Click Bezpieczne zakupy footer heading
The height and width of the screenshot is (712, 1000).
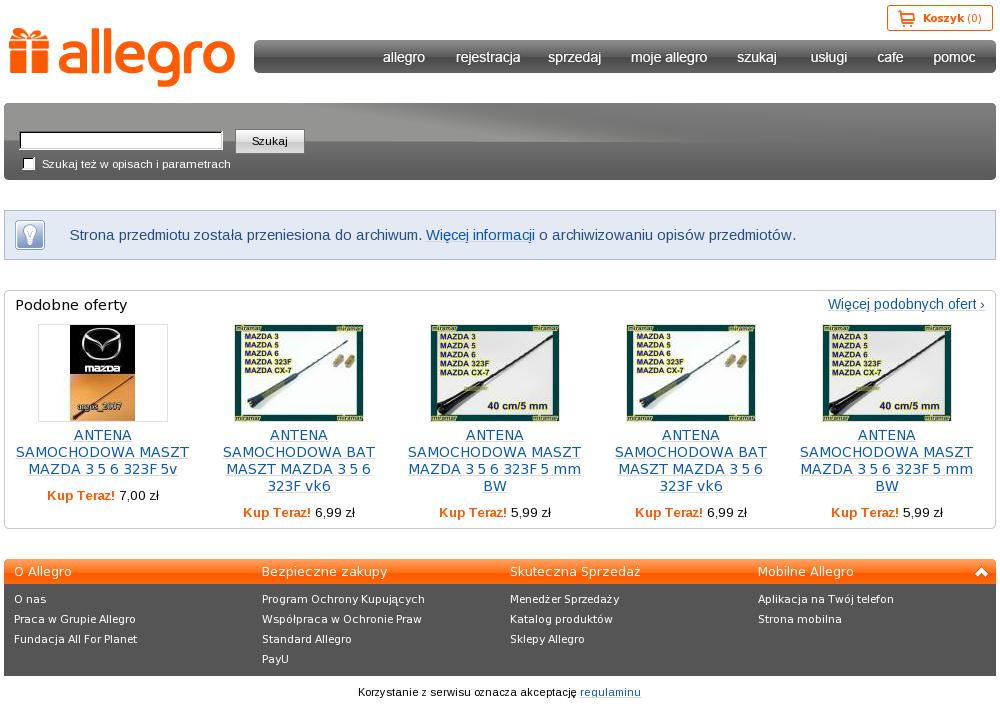[325, 572]
